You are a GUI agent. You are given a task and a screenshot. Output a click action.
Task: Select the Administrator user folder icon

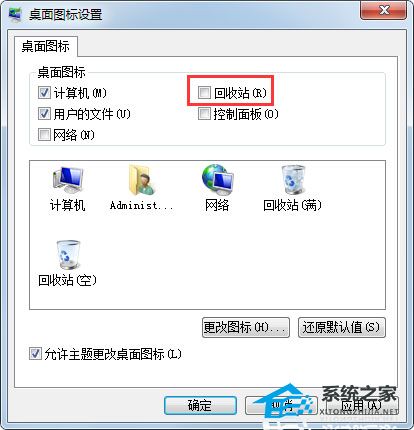click(142, 180)
